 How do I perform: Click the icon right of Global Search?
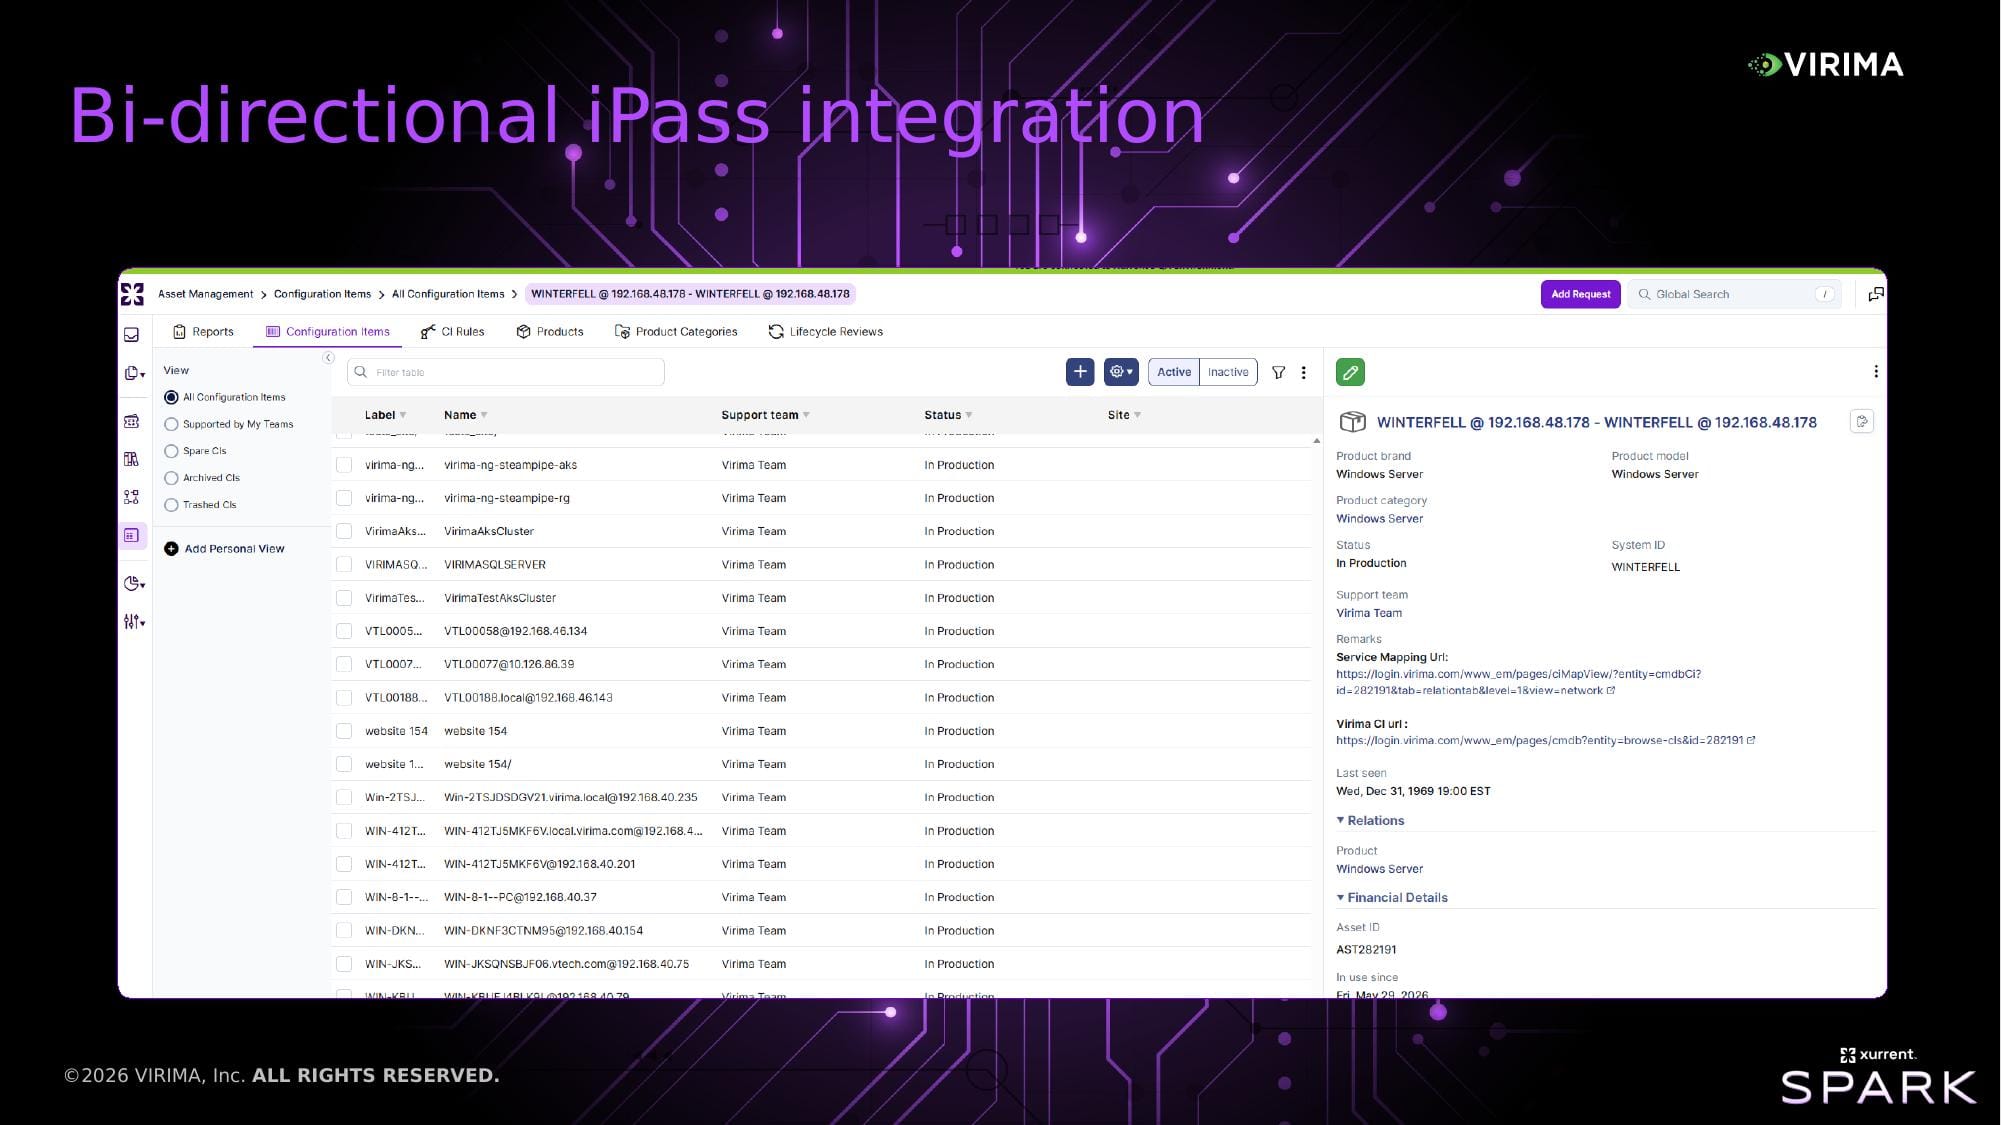tap(1876, 294)
